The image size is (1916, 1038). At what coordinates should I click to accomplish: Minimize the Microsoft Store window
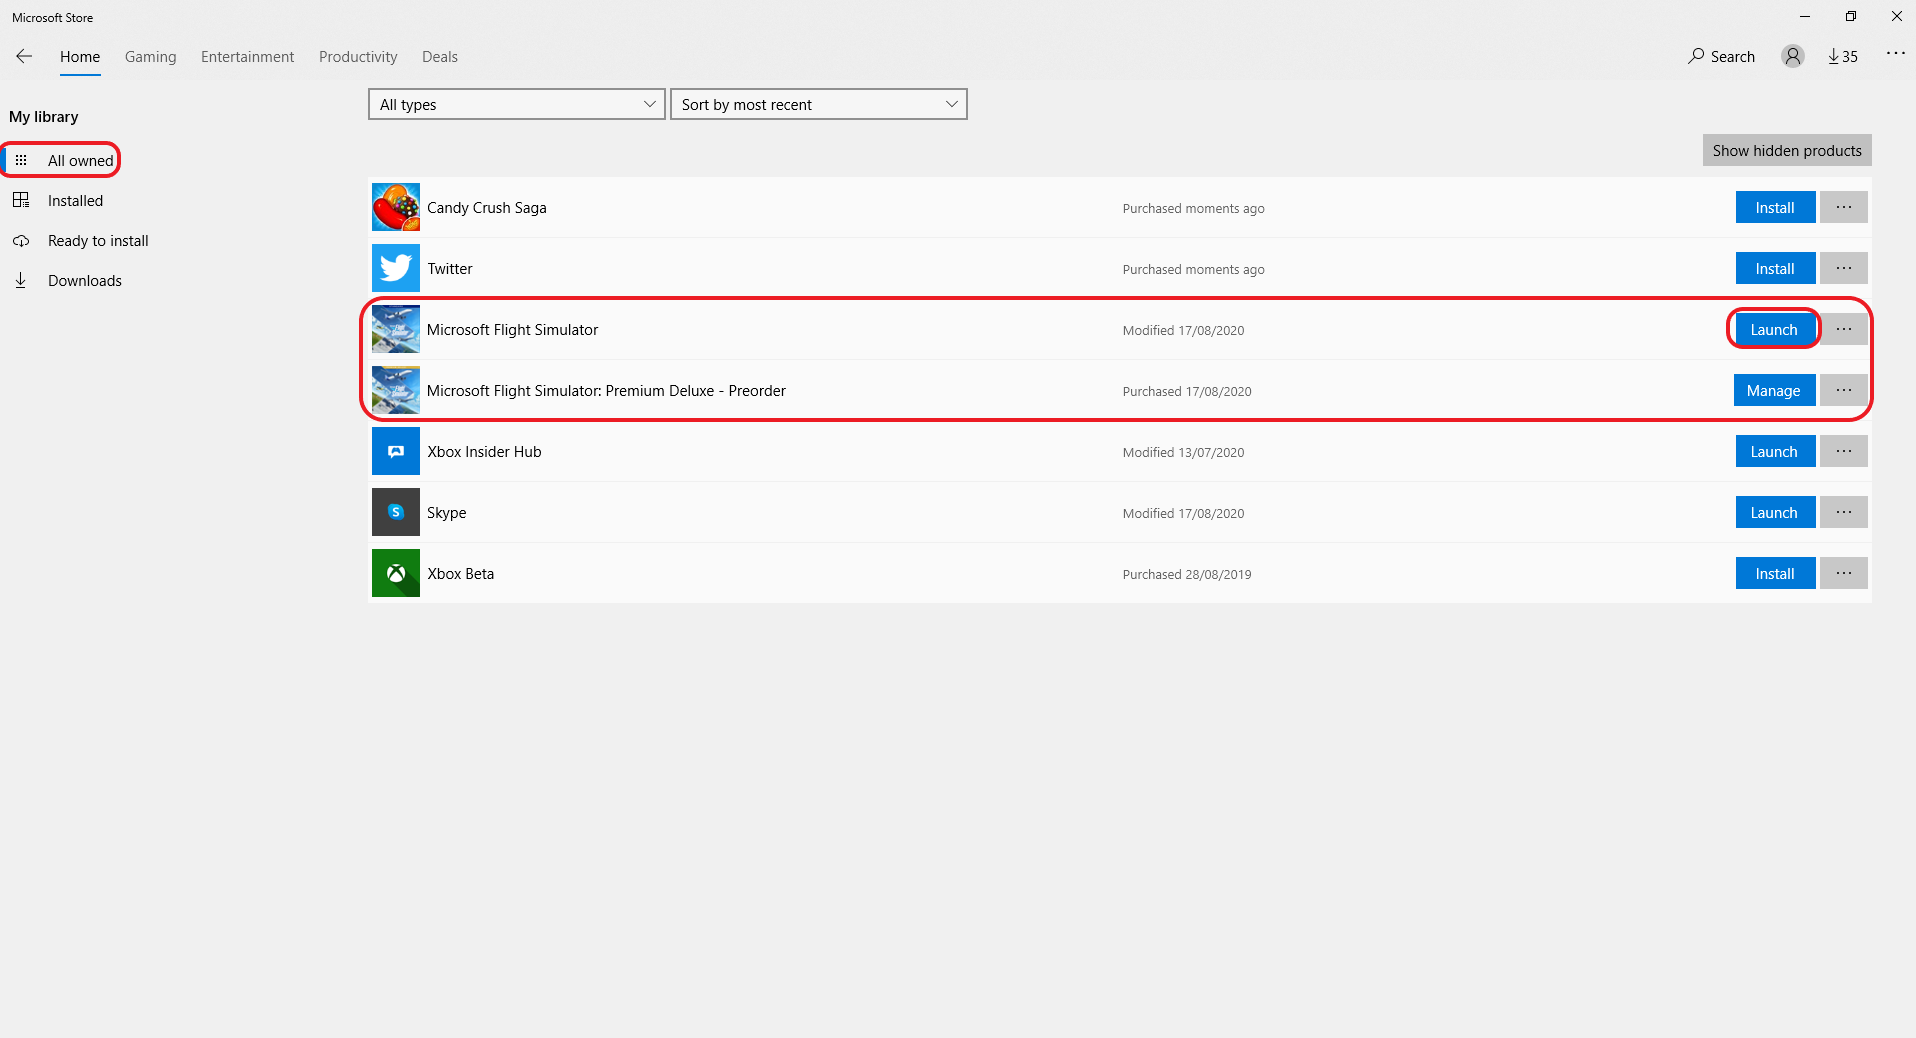(x=1805, y=17)
